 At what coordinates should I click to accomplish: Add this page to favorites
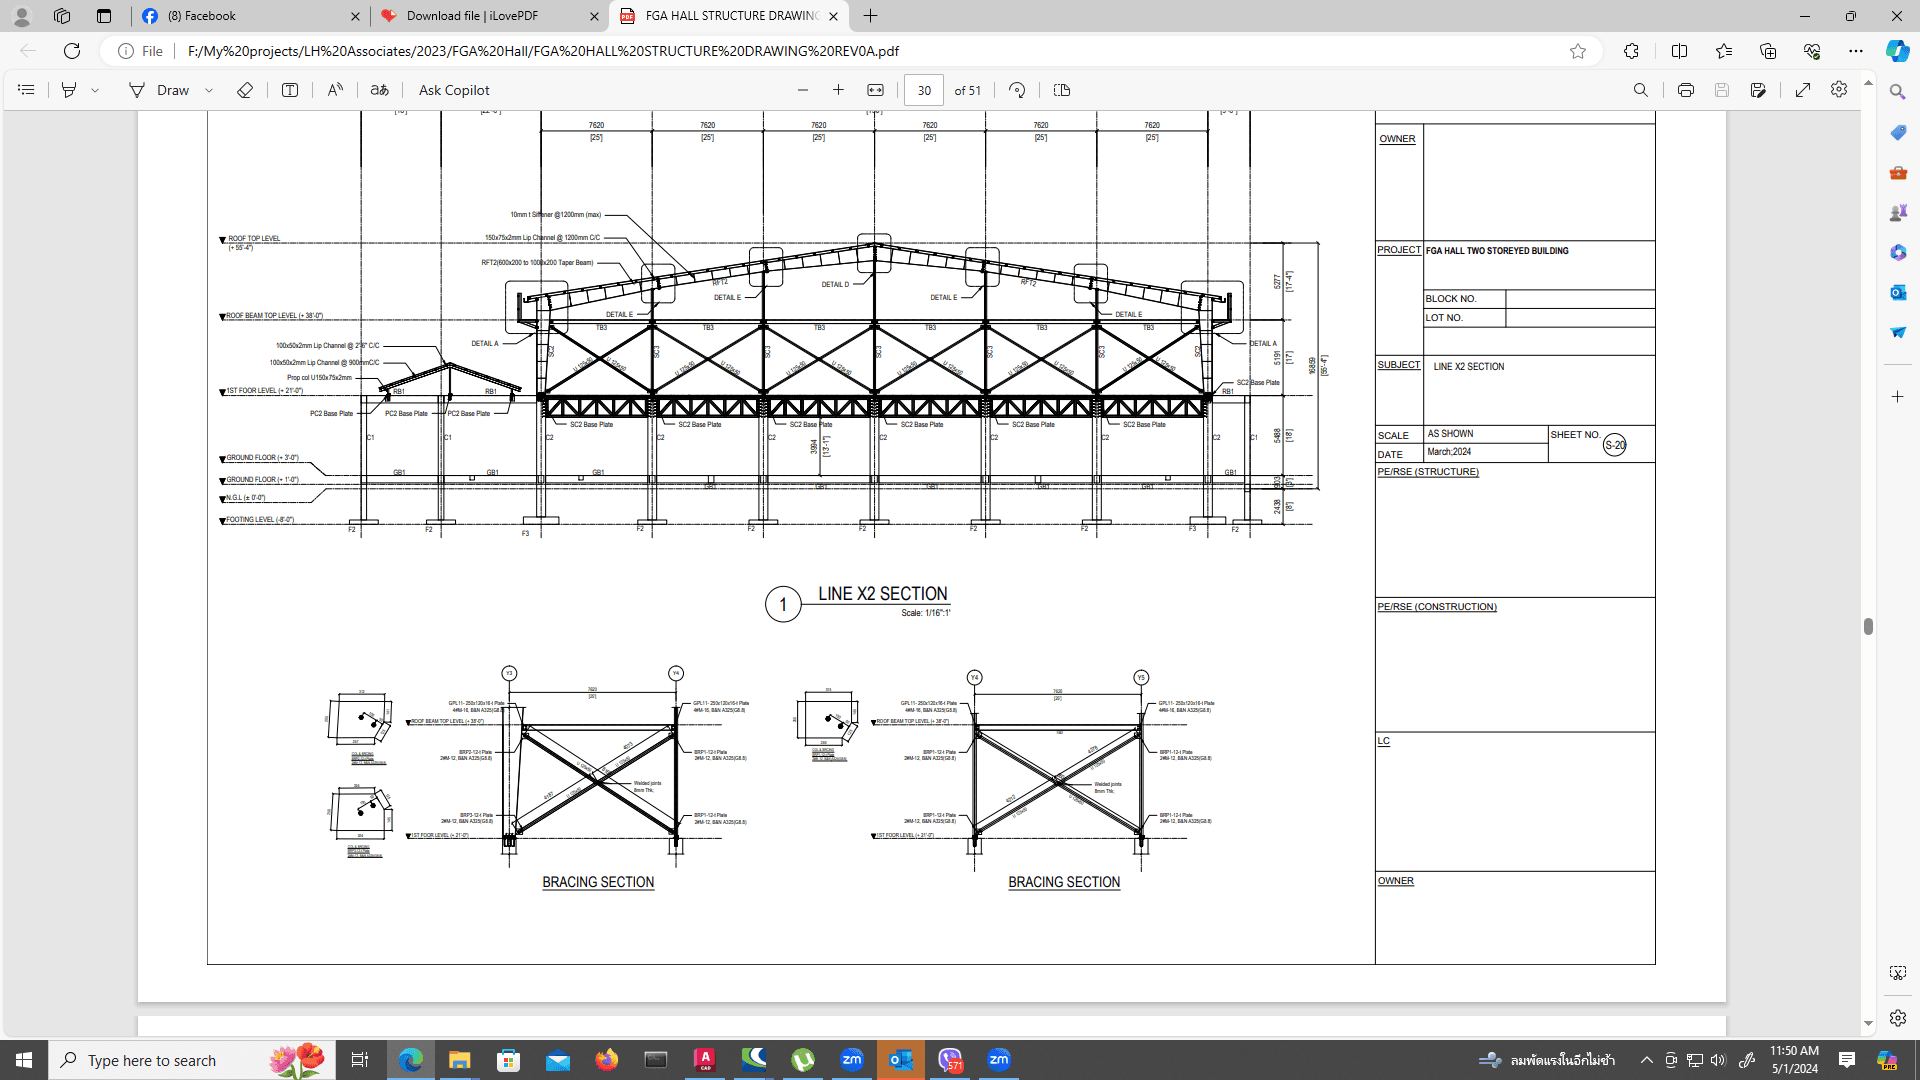pyautogui.click(x=1578, y=51)
